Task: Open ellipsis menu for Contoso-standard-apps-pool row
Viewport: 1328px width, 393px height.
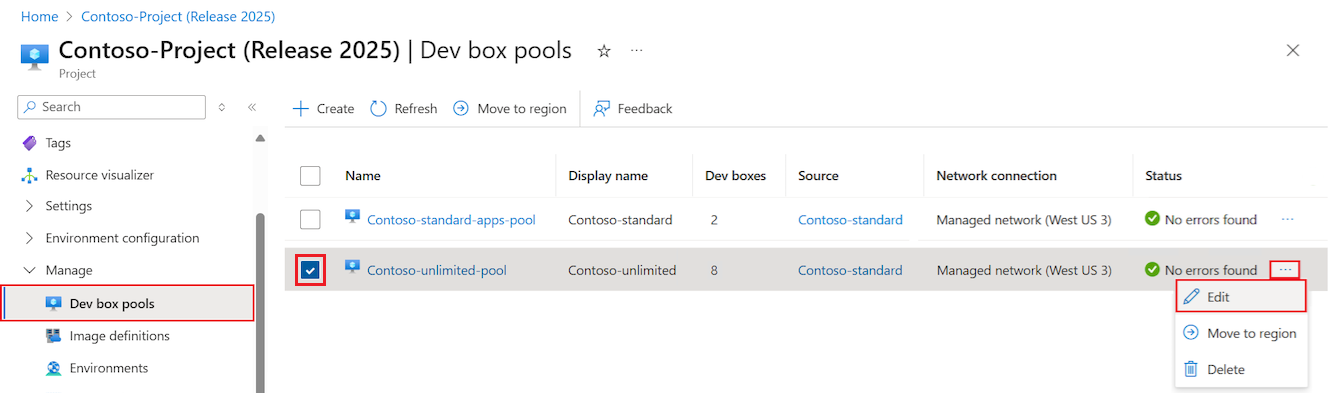Action: coord(1287,219)
